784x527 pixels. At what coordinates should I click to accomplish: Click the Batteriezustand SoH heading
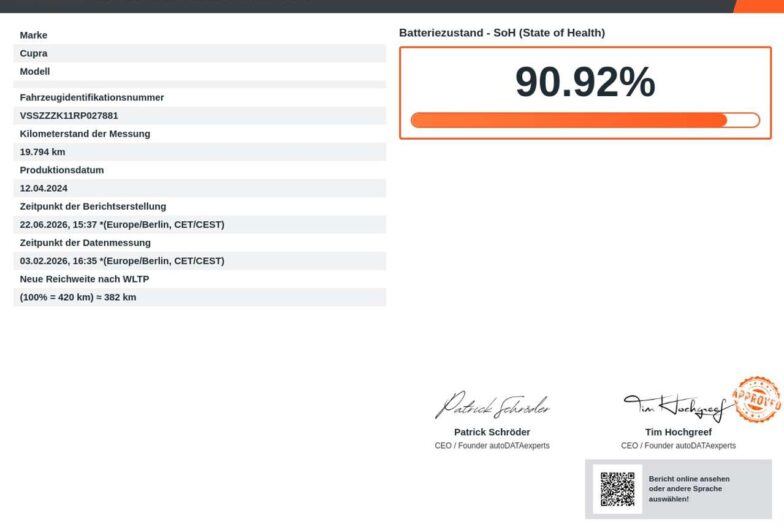pos(502,32)
